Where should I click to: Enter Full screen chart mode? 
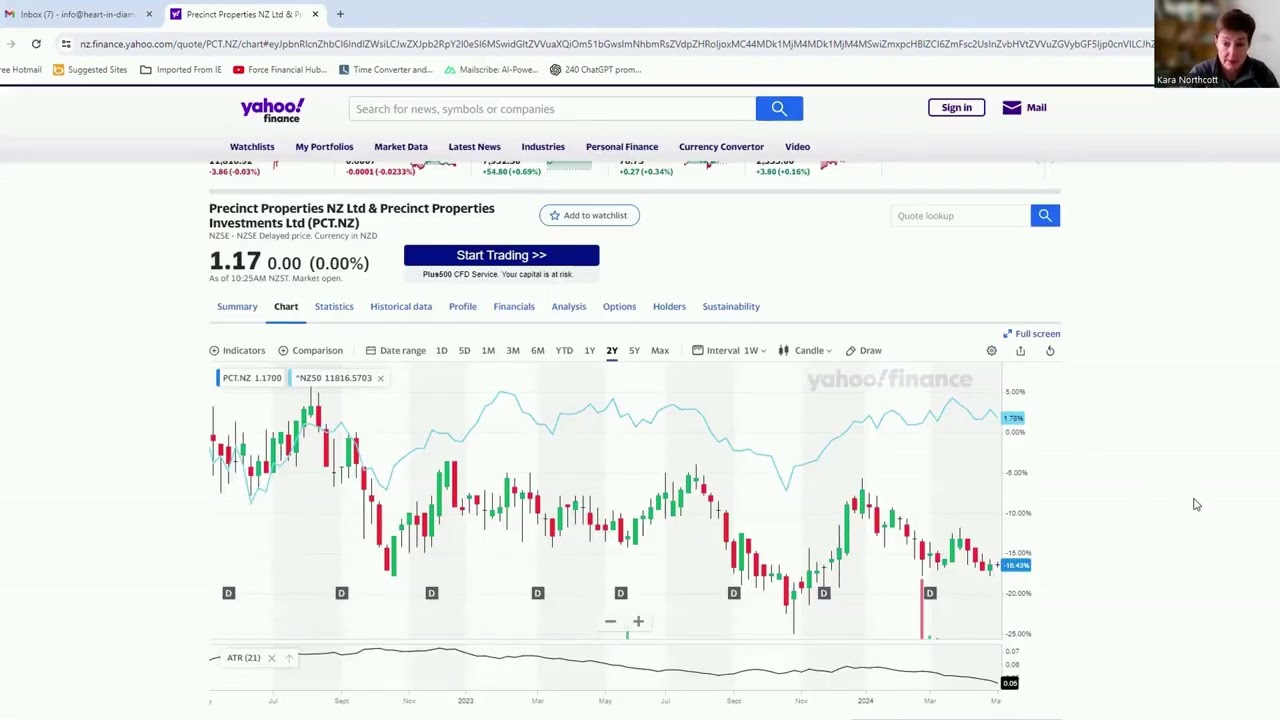1031,334
